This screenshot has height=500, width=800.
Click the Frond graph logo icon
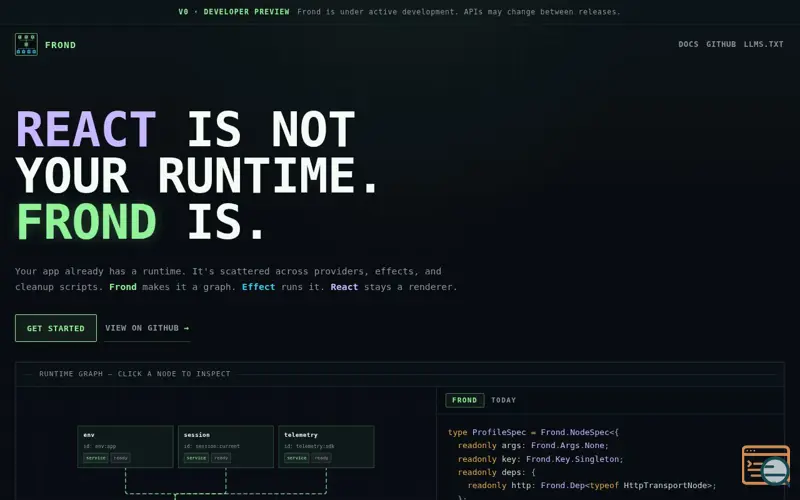(27, 44)
